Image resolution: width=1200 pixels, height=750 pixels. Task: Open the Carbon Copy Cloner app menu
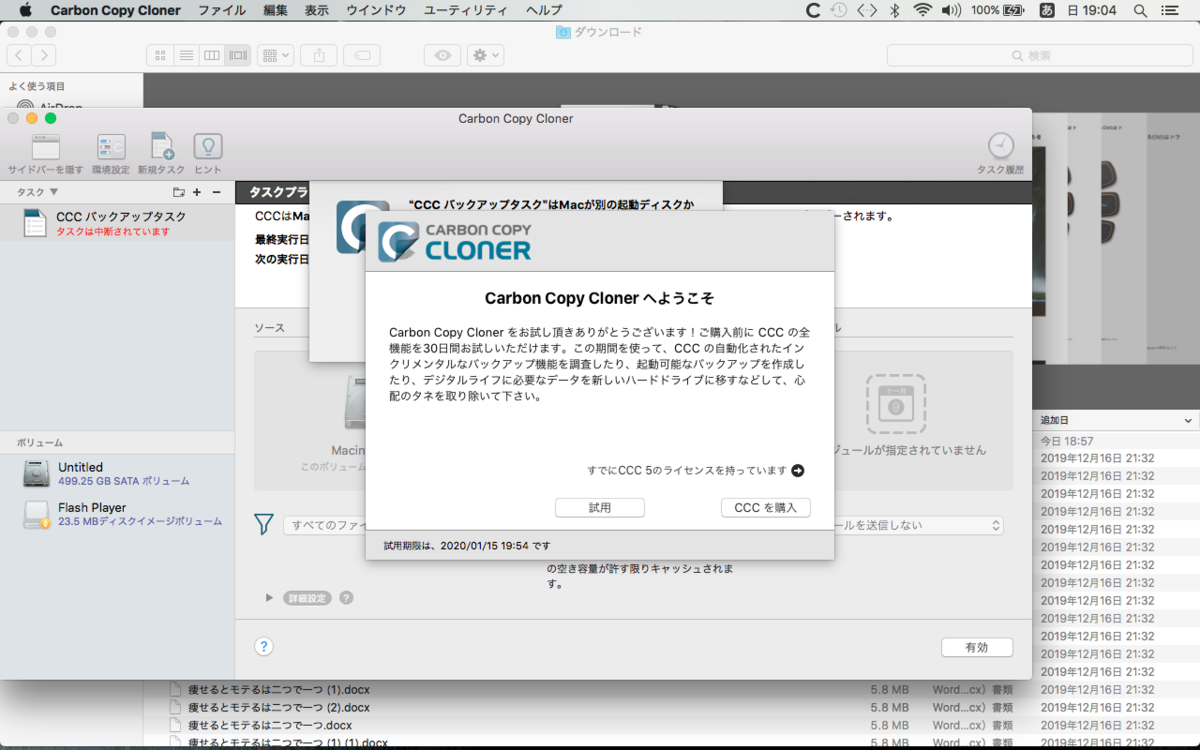[x=116, y=10]
